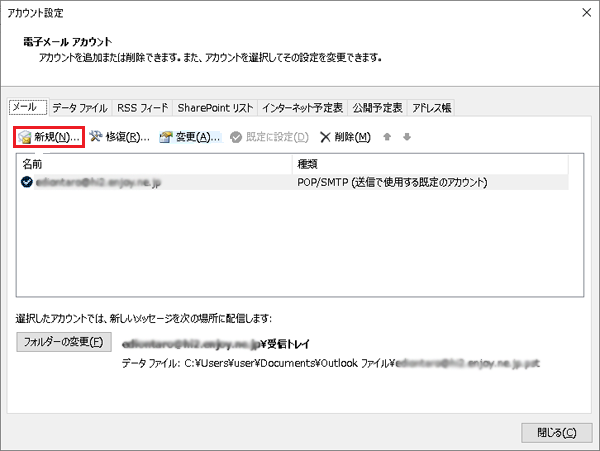The image size is (600, 451).
Task: Switch to the SharePoint リスト tab
Action: click(215, 108)
